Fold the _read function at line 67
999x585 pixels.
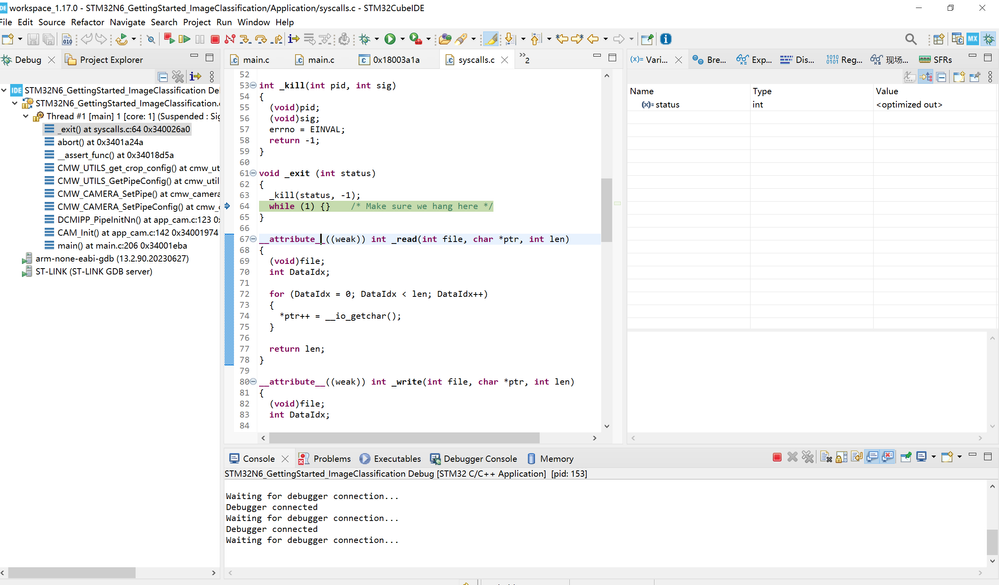[x=254, y=239]
